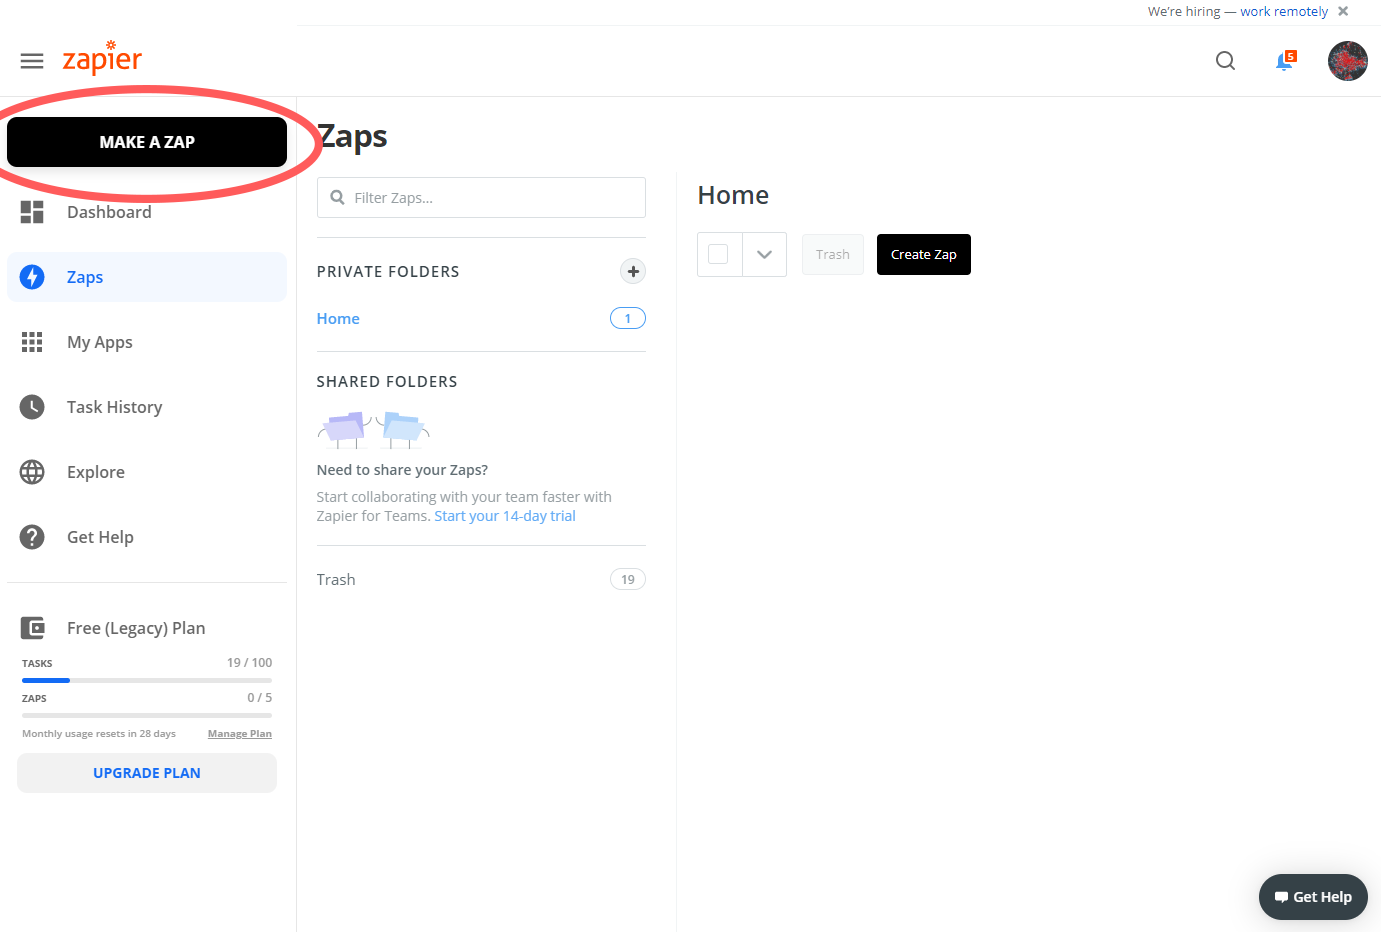Click inside the Filter Zaps field
The image size is (1381, 932).
[480, 197]
